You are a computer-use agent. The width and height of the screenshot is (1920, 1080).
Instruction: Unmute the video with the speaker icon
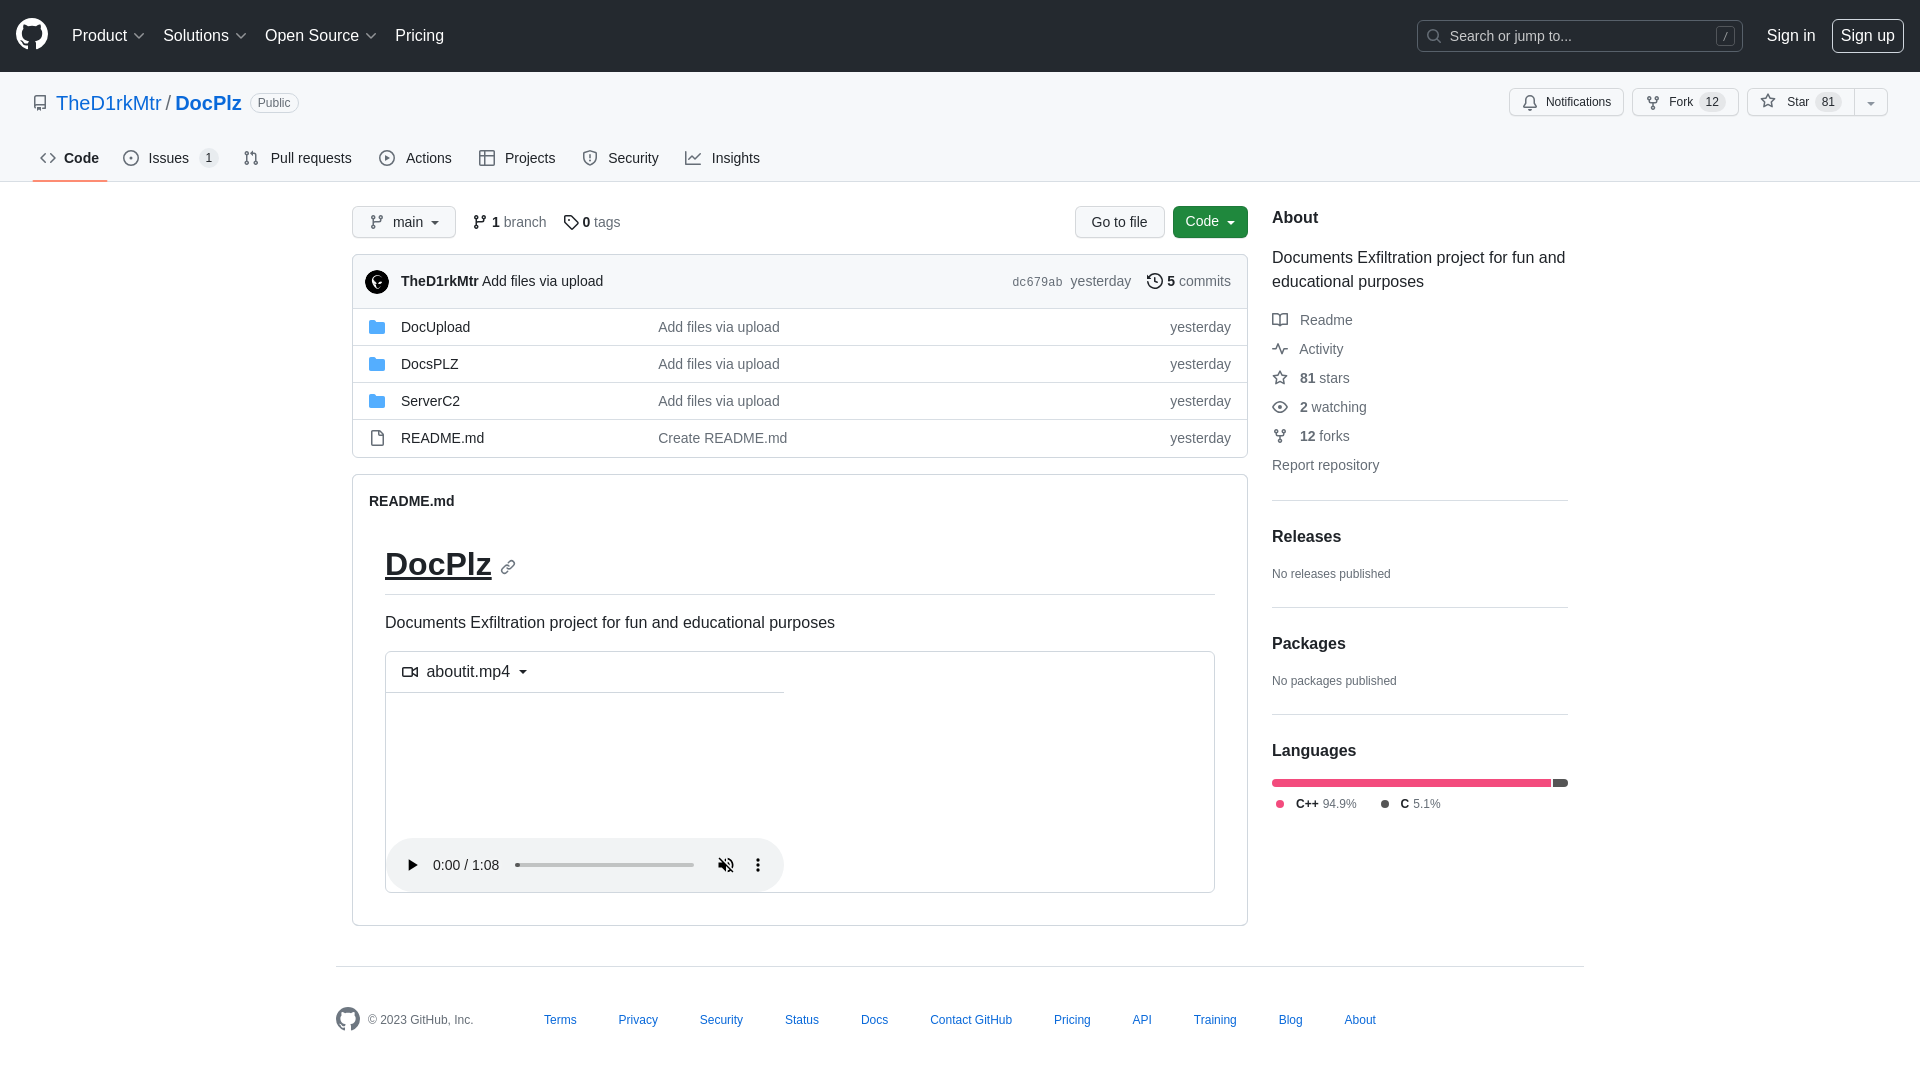click(726, 865)
